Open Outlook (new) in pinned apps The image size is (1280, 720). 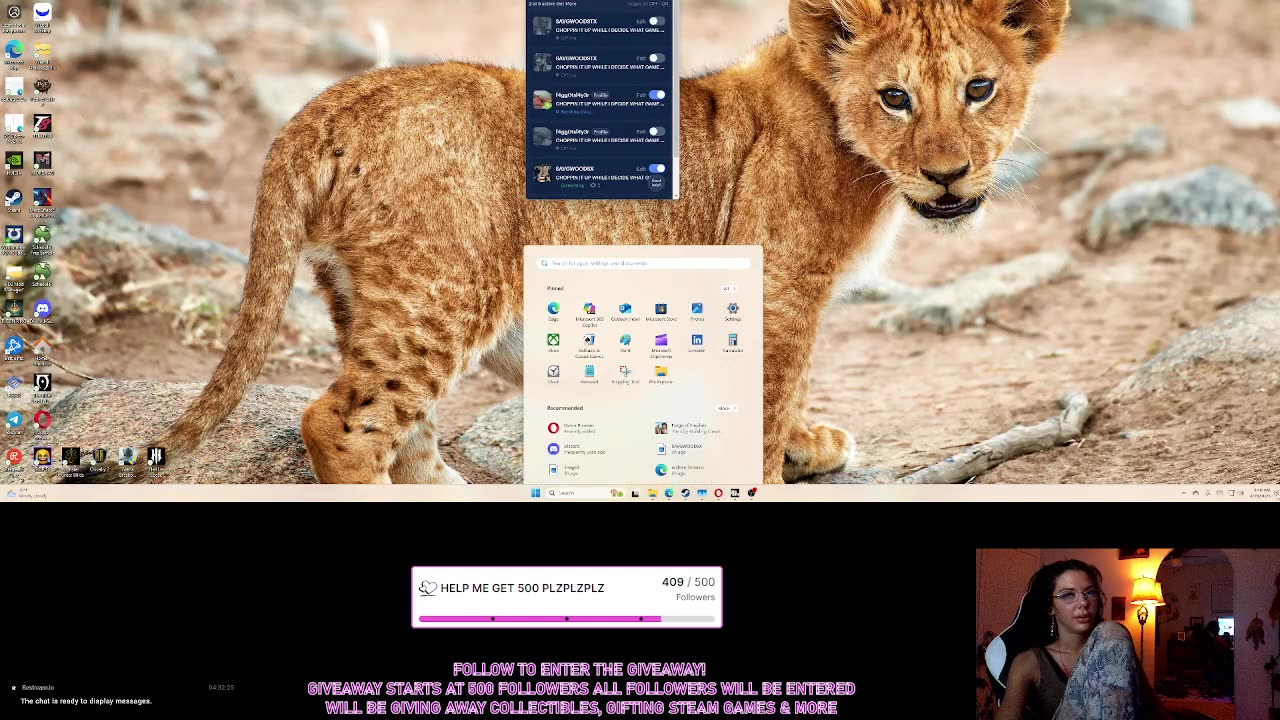tap(625, 311)
